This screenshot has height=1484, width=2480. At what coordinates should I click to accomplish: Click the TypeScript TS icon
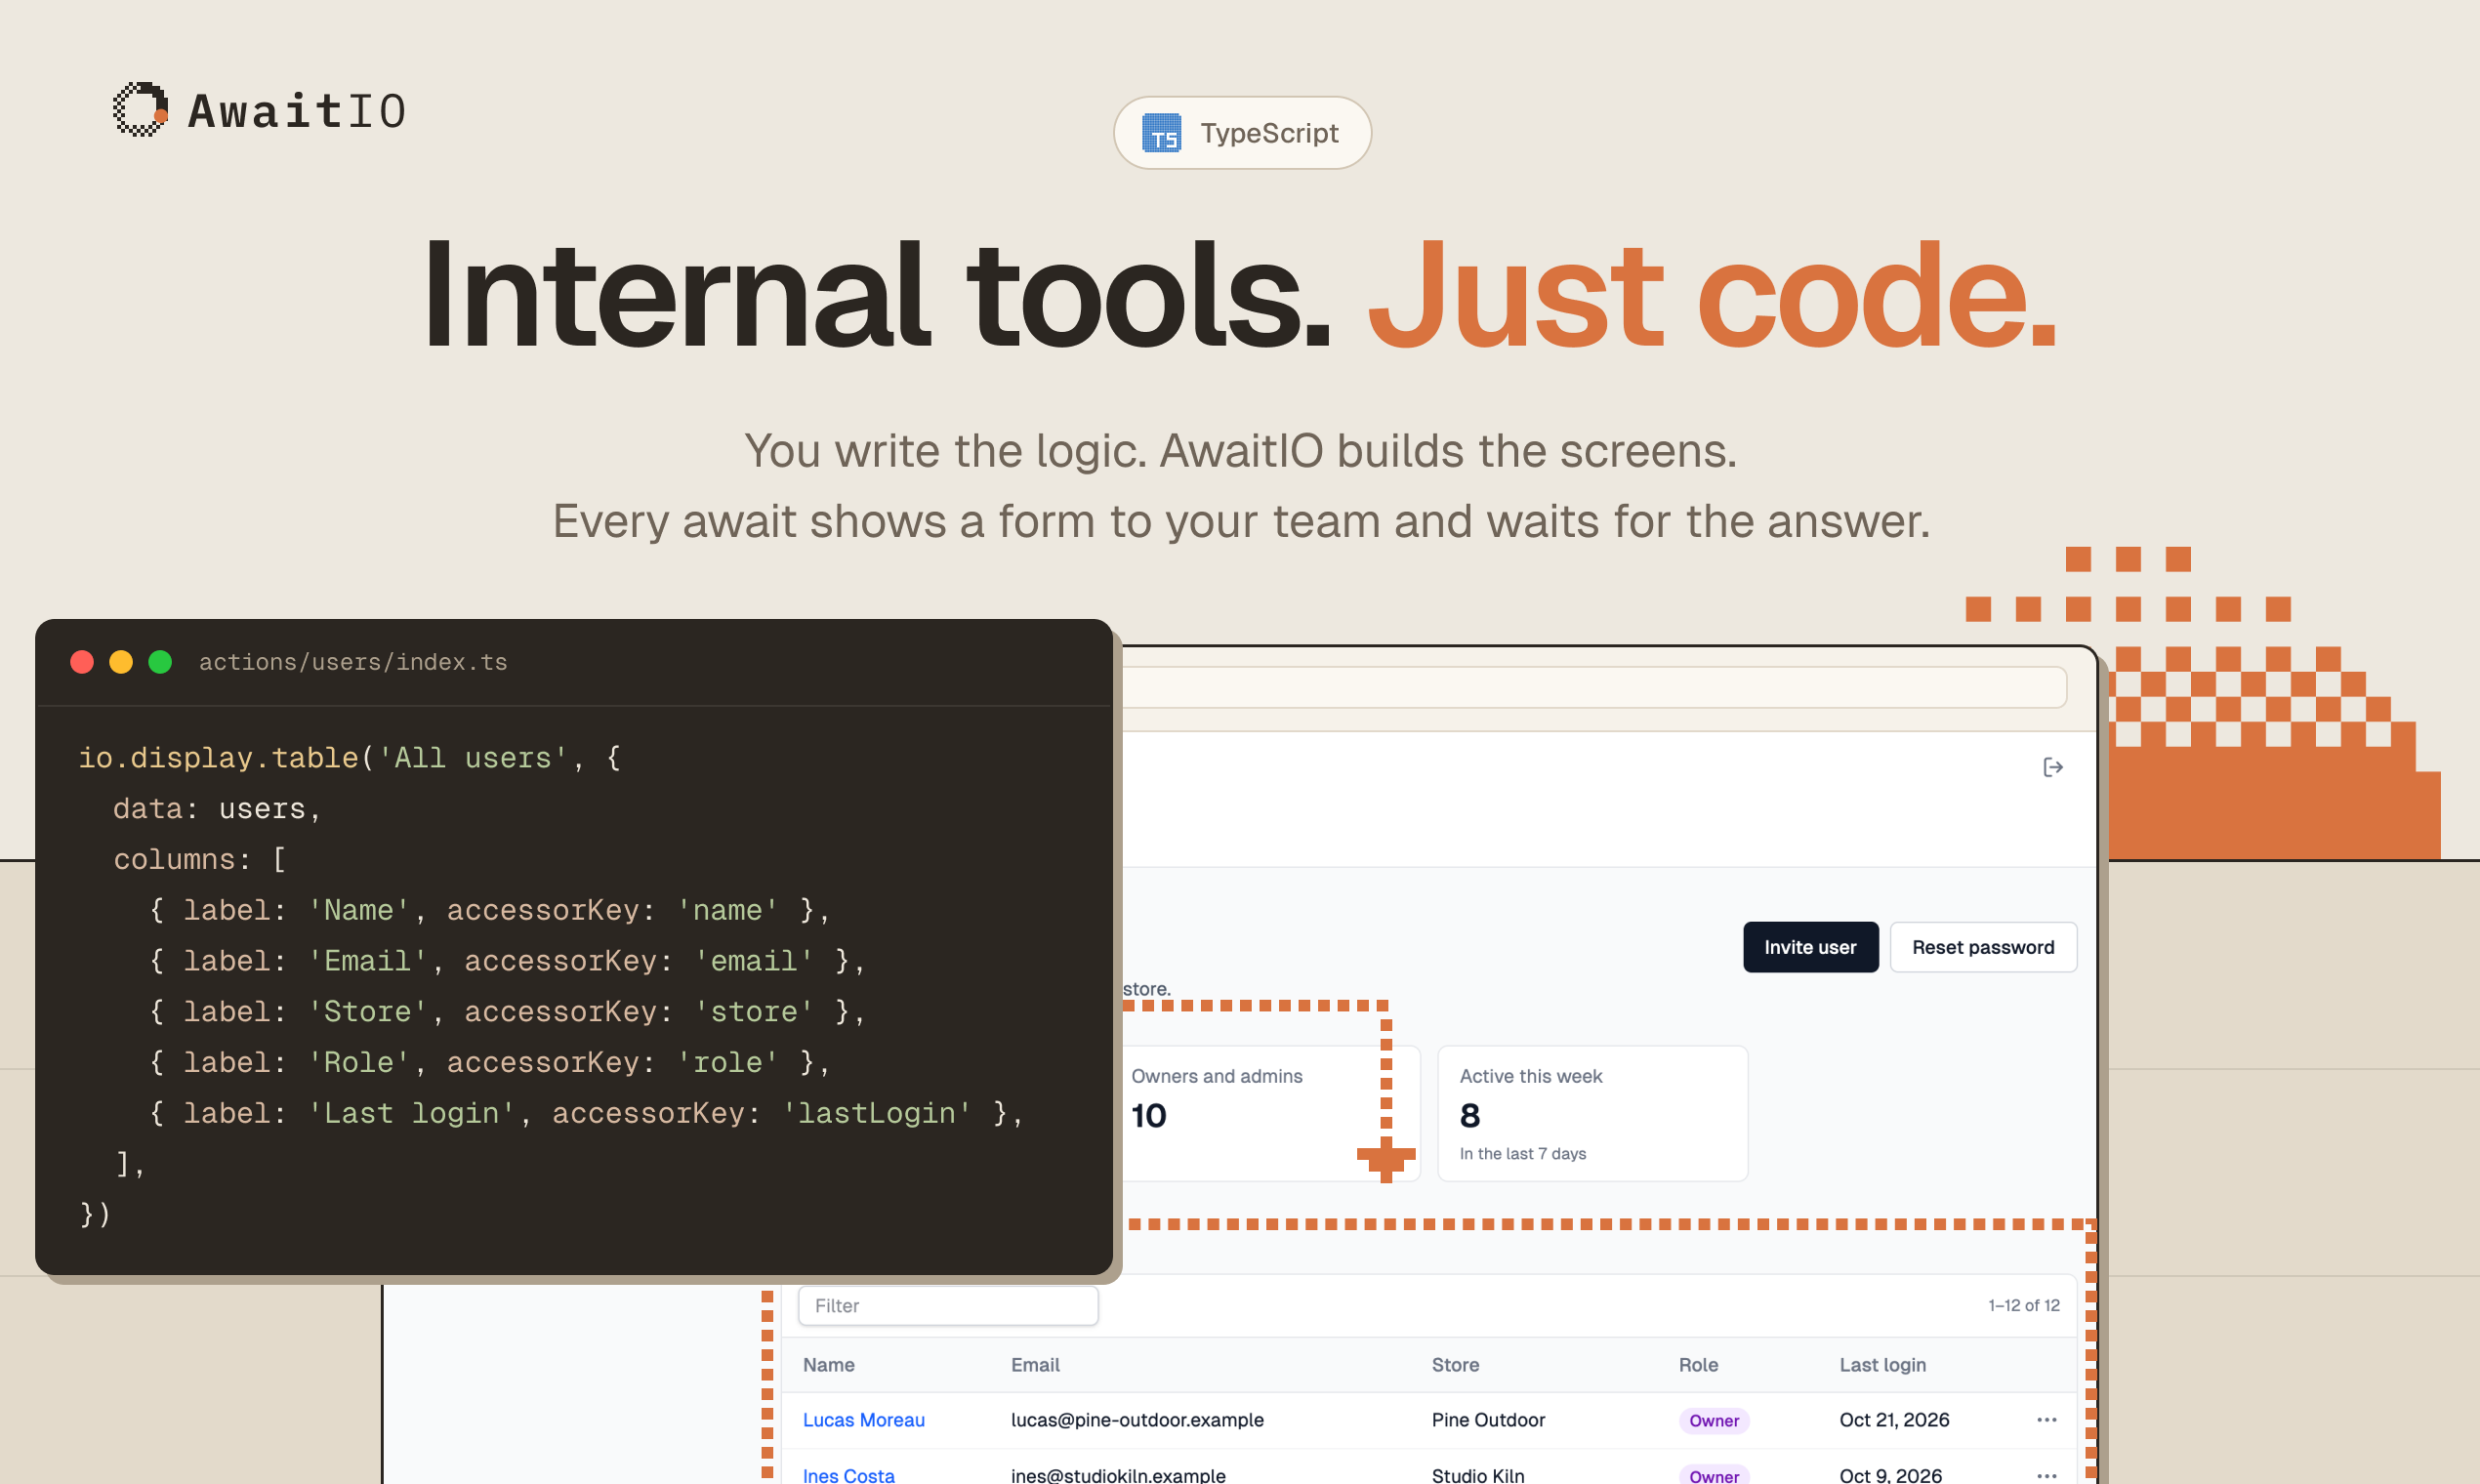1161,133
